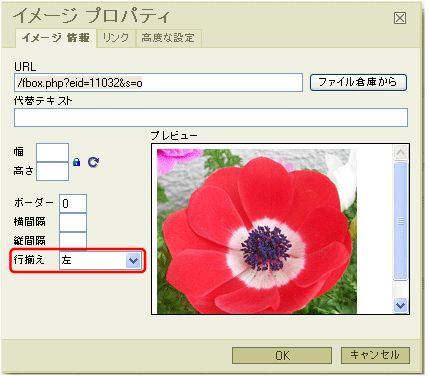Click the 幅 width input field
The height and width of the screenshot is (379, 429).
point(52,153)
